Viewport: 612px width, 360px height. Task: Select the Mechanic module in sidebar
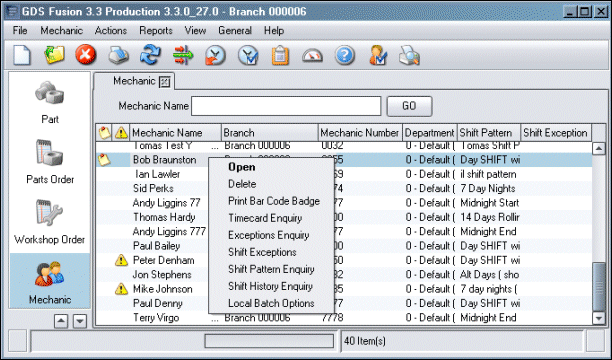pyautogui.click(x=50, y=282)
